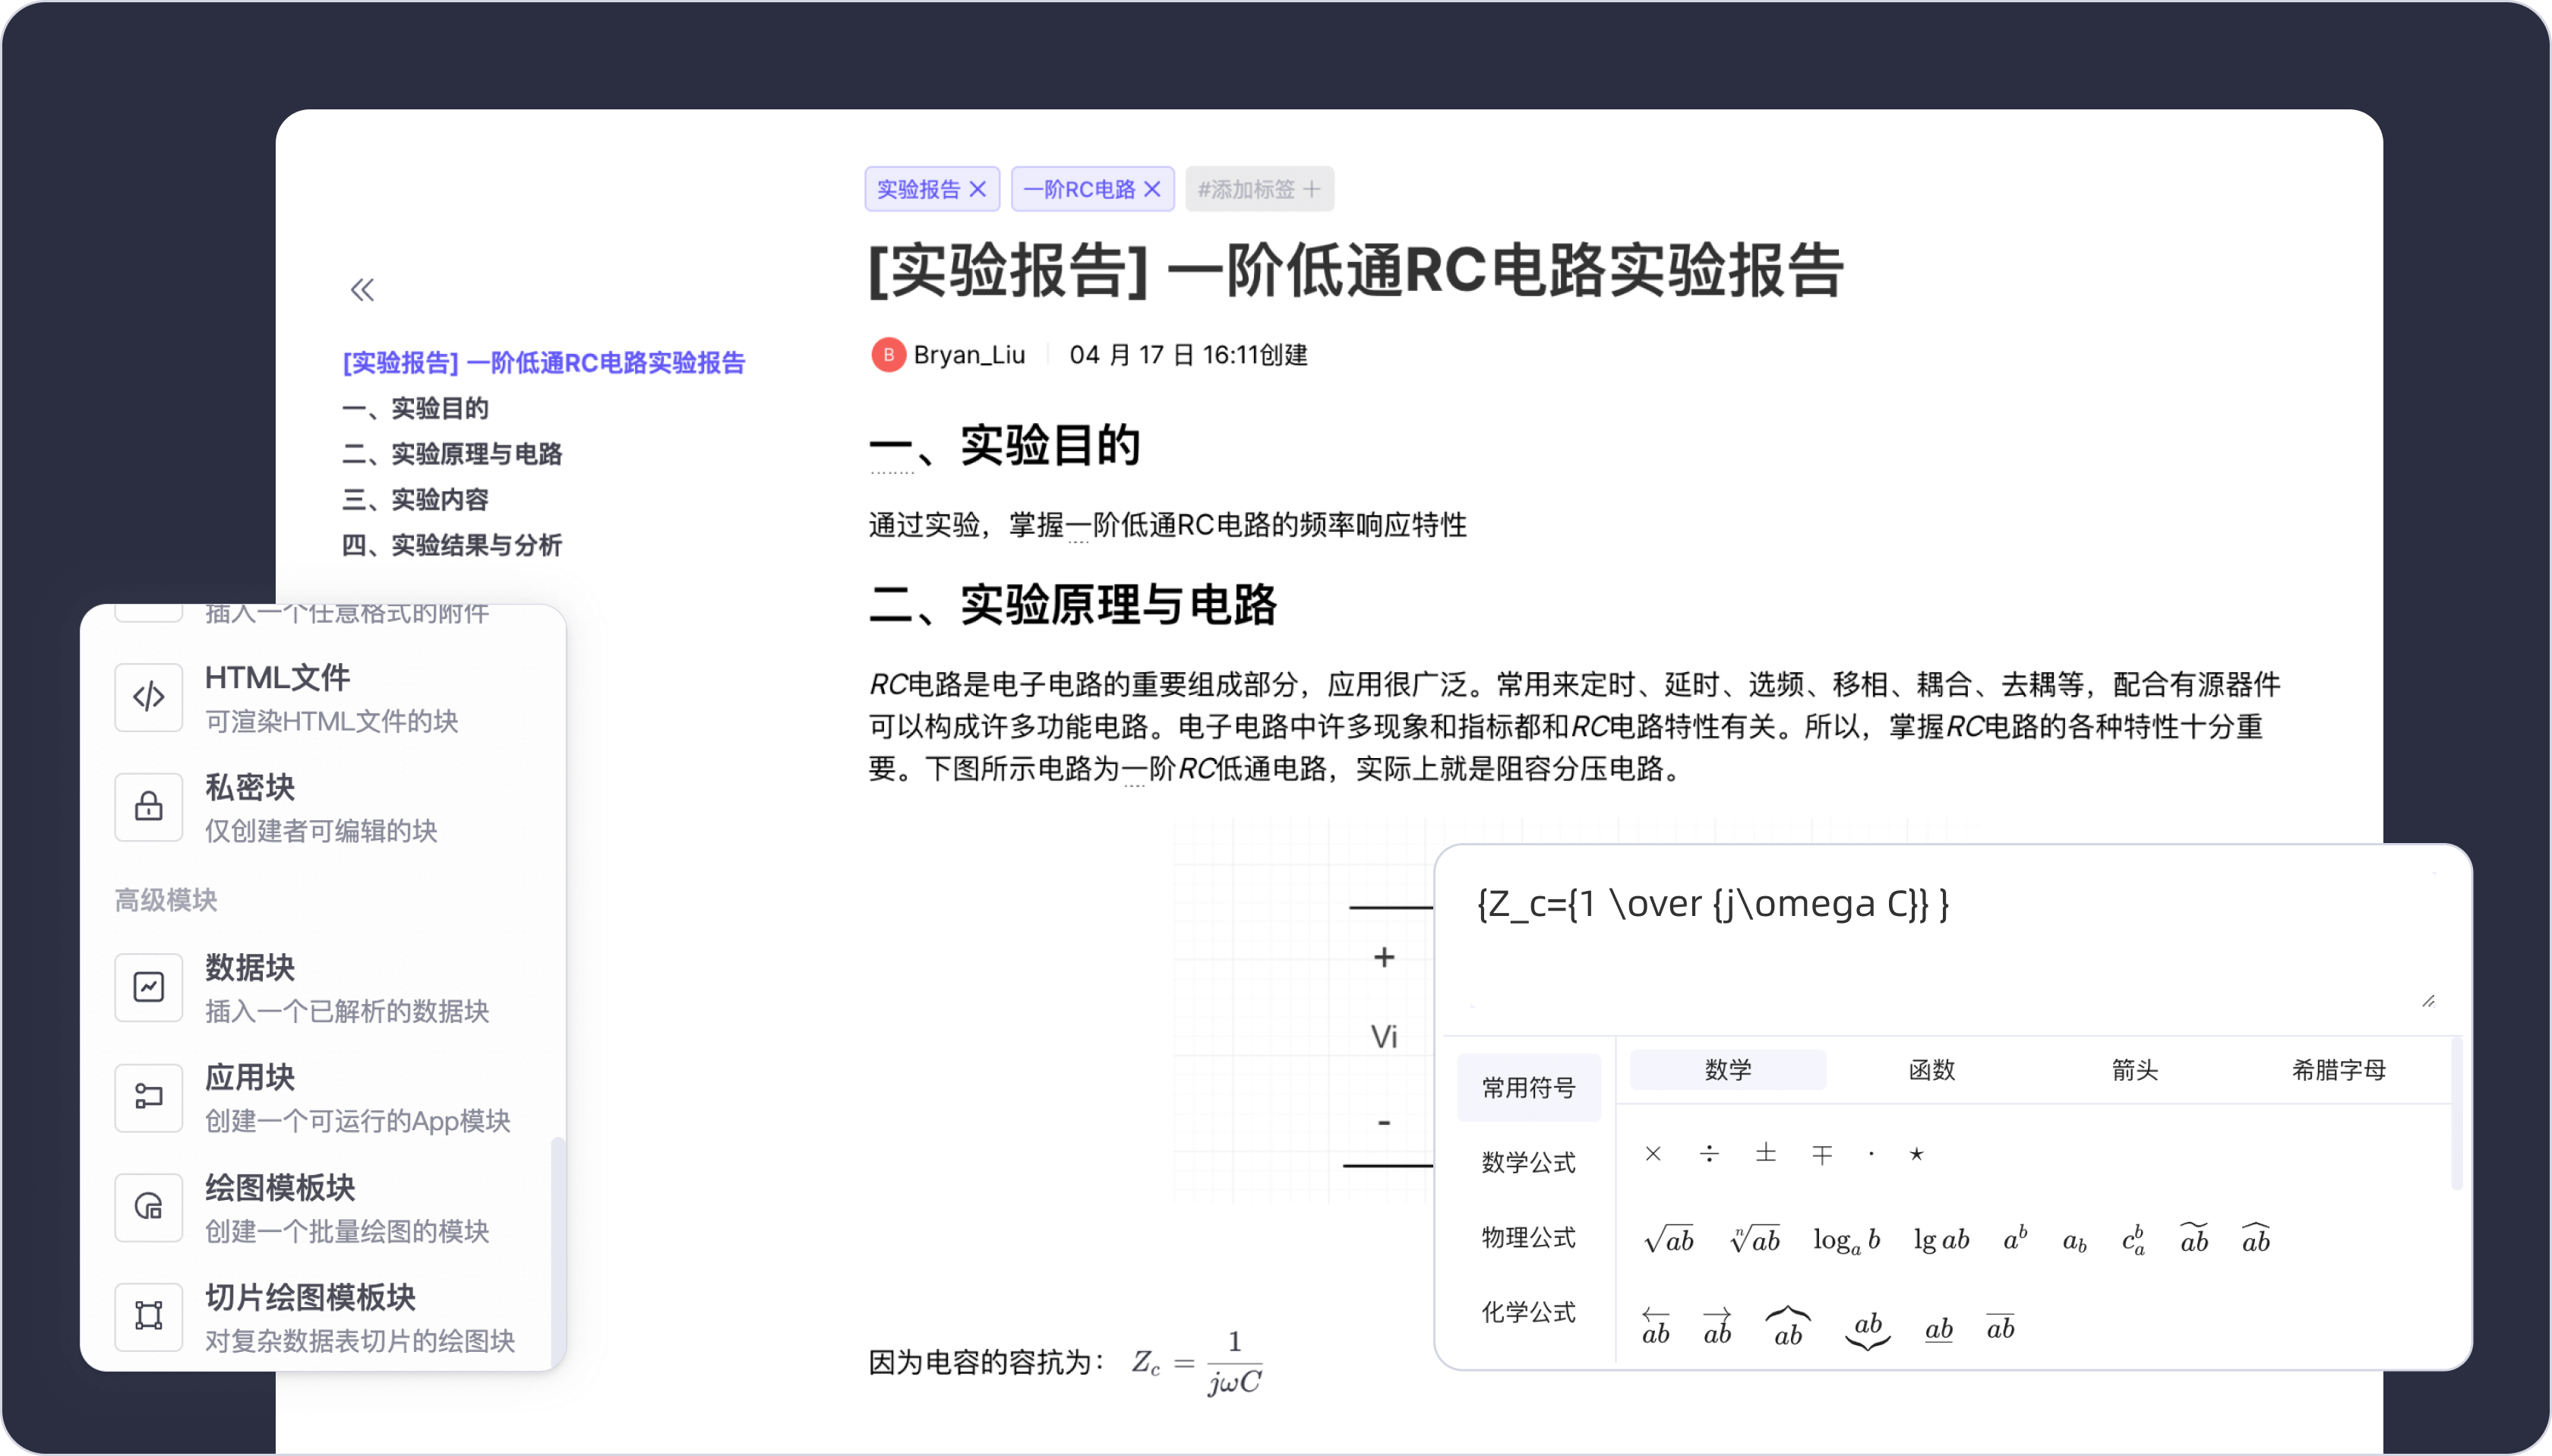Collapse the outline sidebar with double-chevron icon
Image resolution: width=2552 pixels, height=1456 pixels.
tap(362, 290)
